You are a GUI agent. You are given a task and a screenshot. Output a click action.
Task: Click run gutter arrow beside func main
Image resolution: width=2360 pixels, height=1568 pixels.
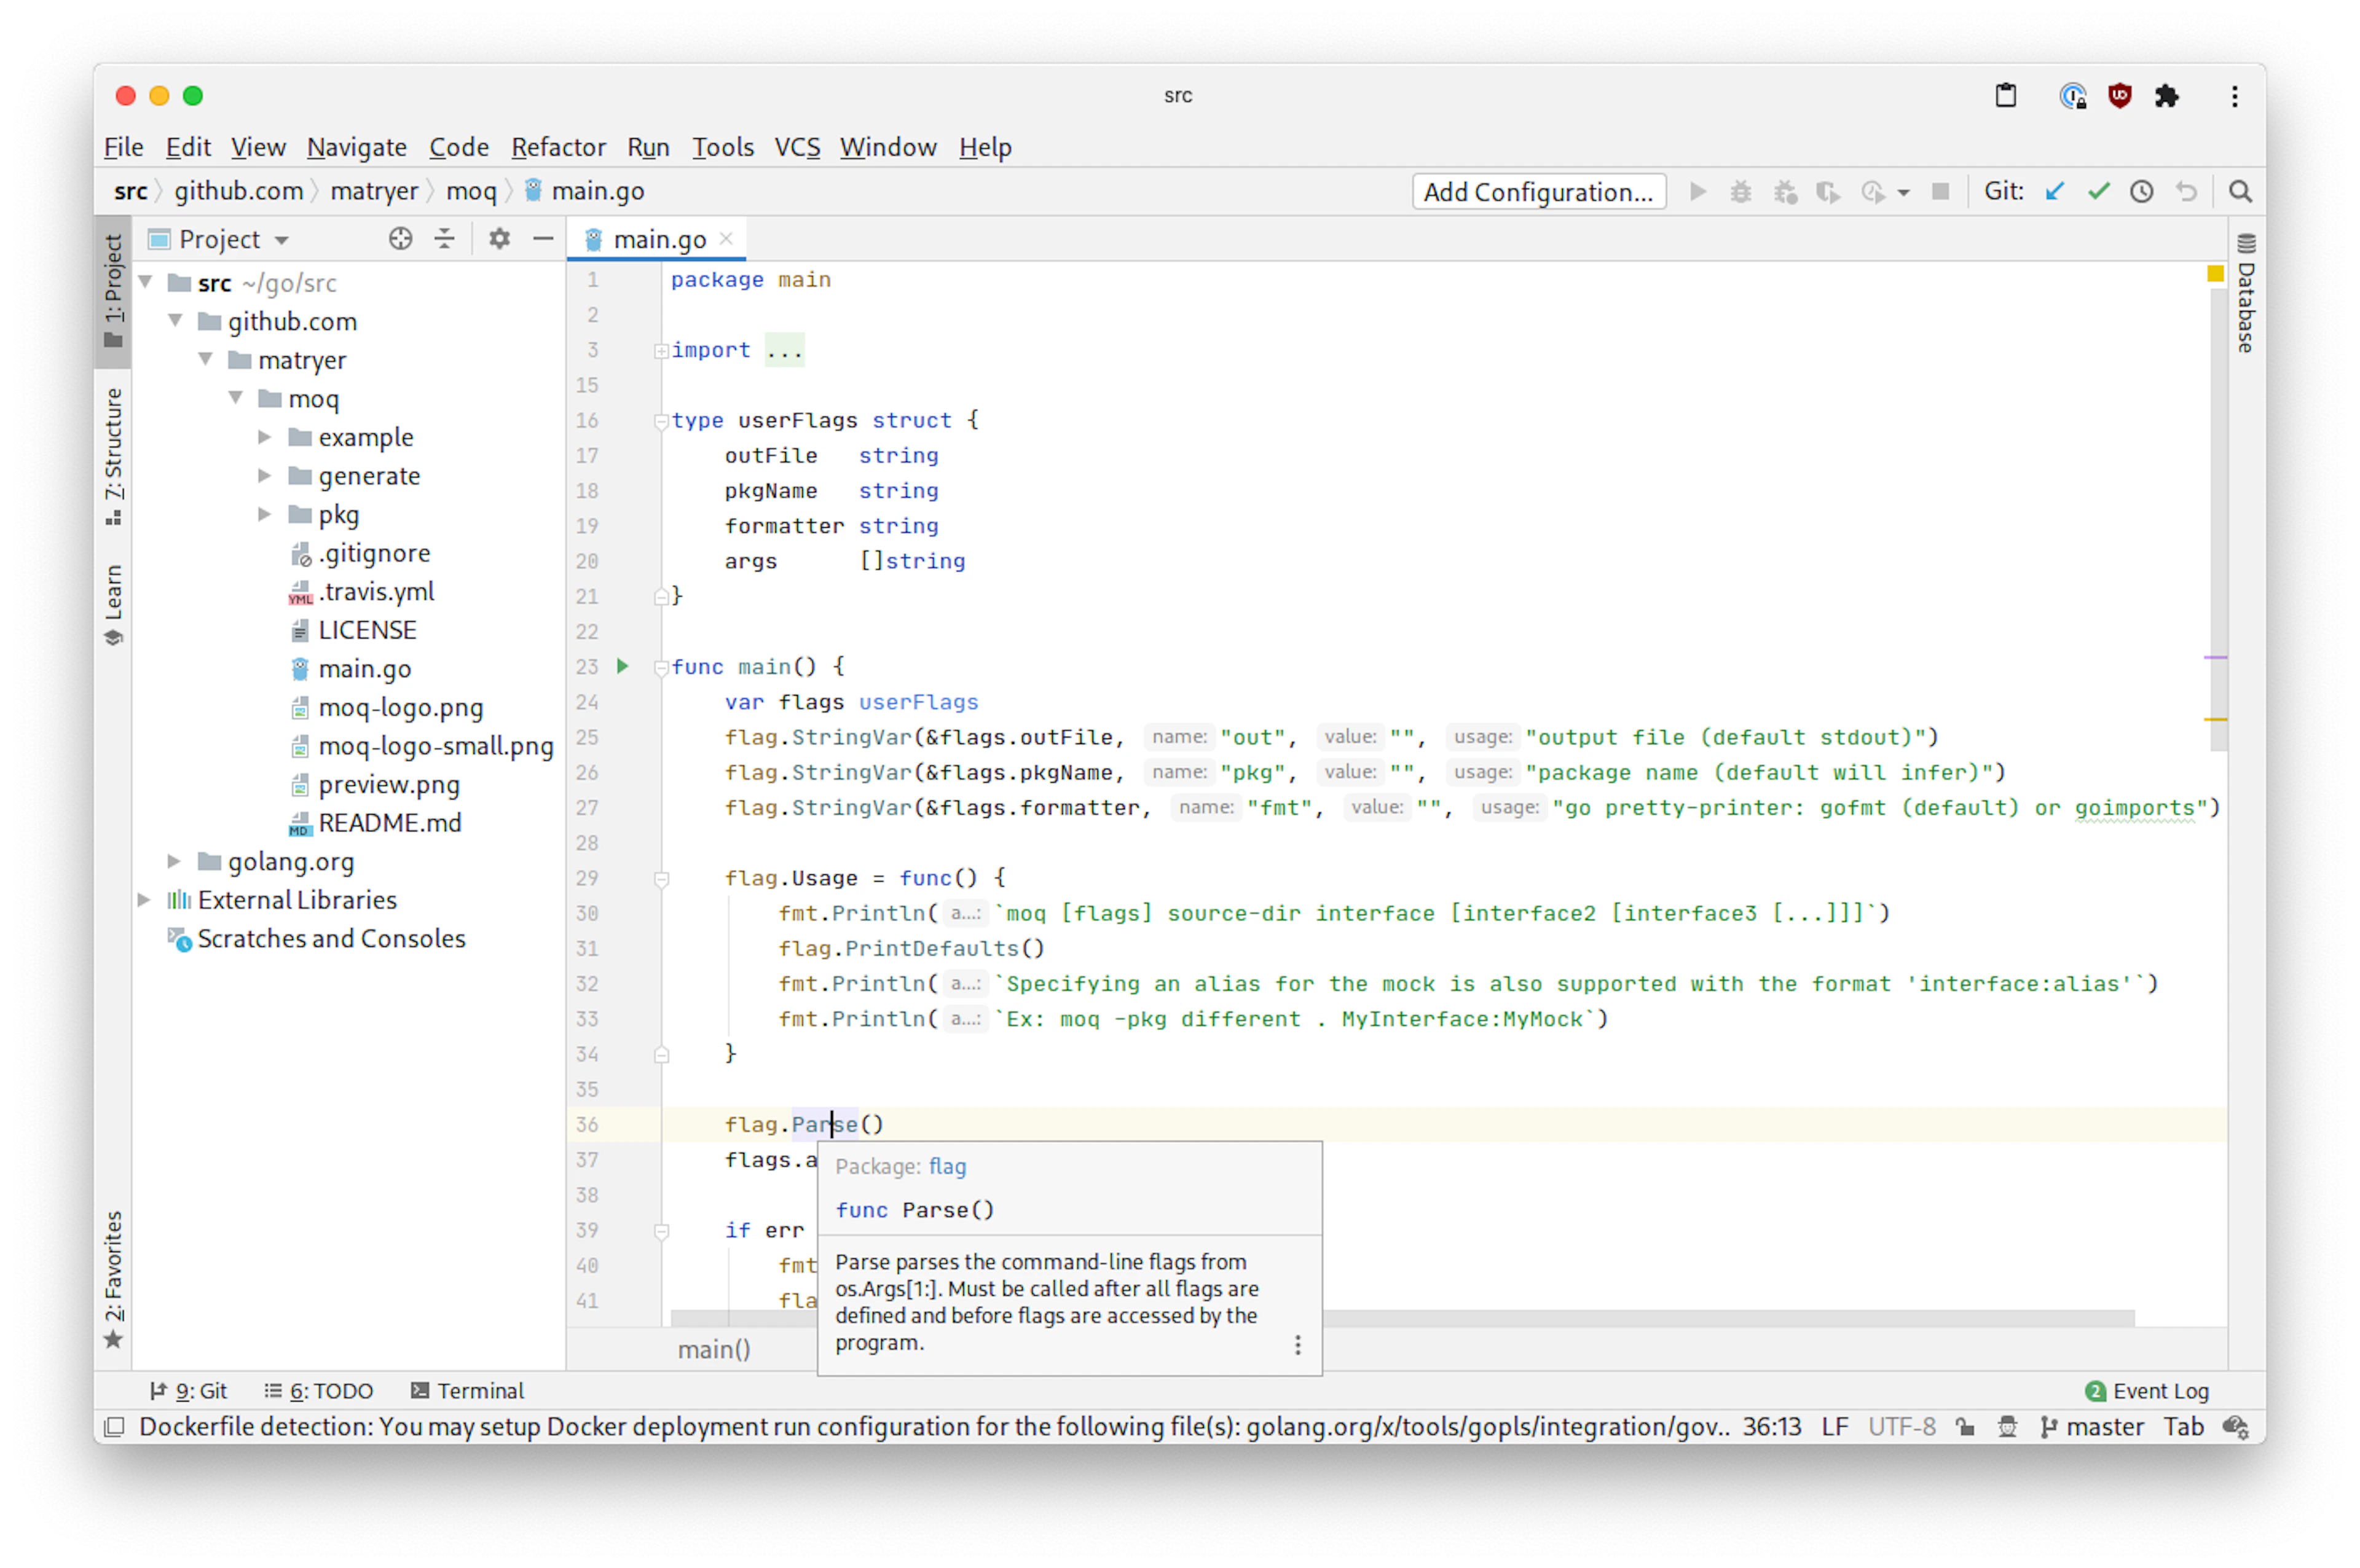(x=622, y=666)
